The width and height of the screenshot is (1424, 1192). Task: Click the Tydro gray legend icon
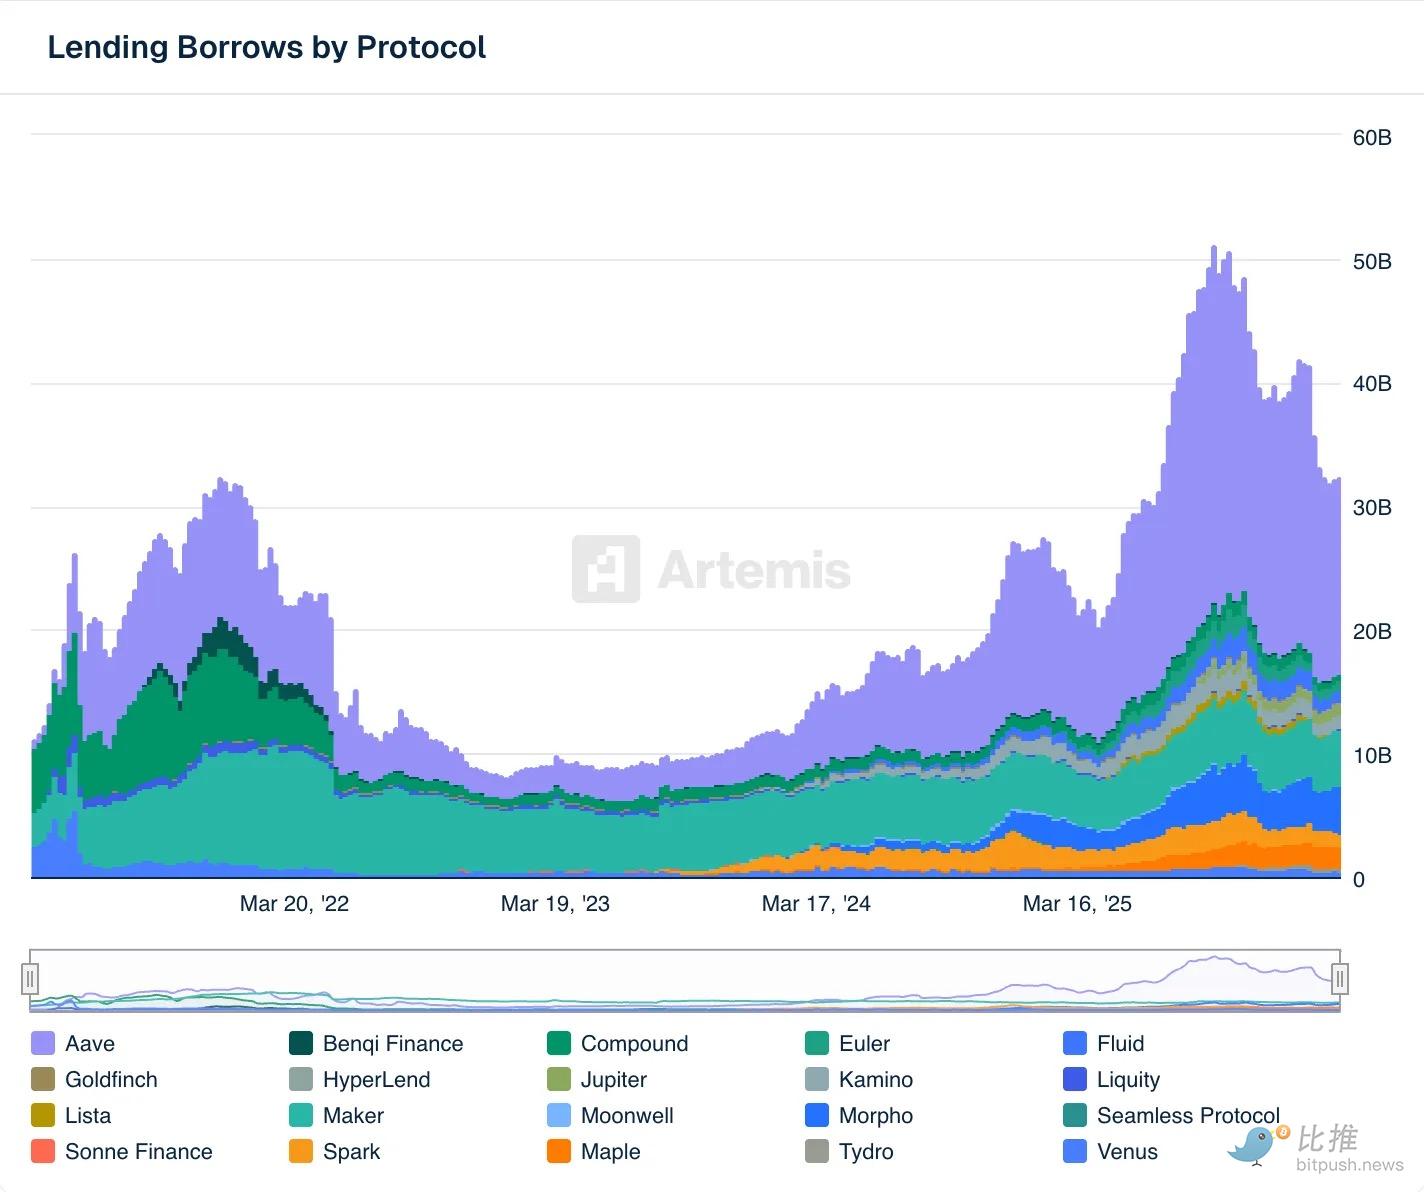(x=817, y=1152)
